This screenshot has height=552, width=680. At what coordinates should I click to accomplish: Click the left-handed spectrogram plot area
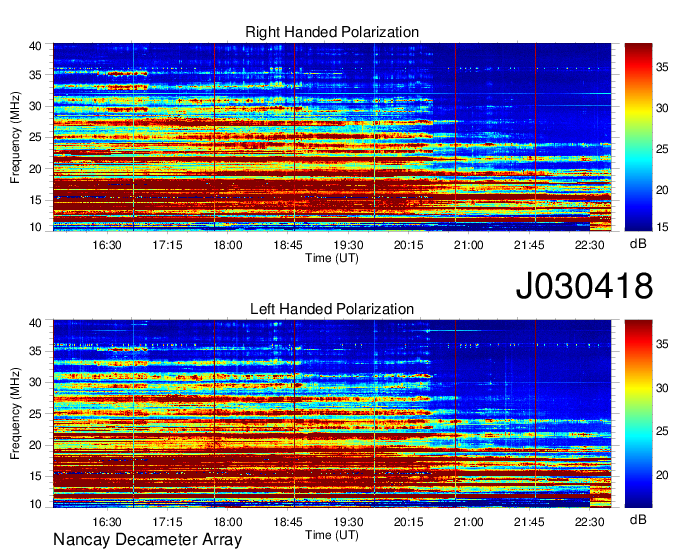coord(332,414)
